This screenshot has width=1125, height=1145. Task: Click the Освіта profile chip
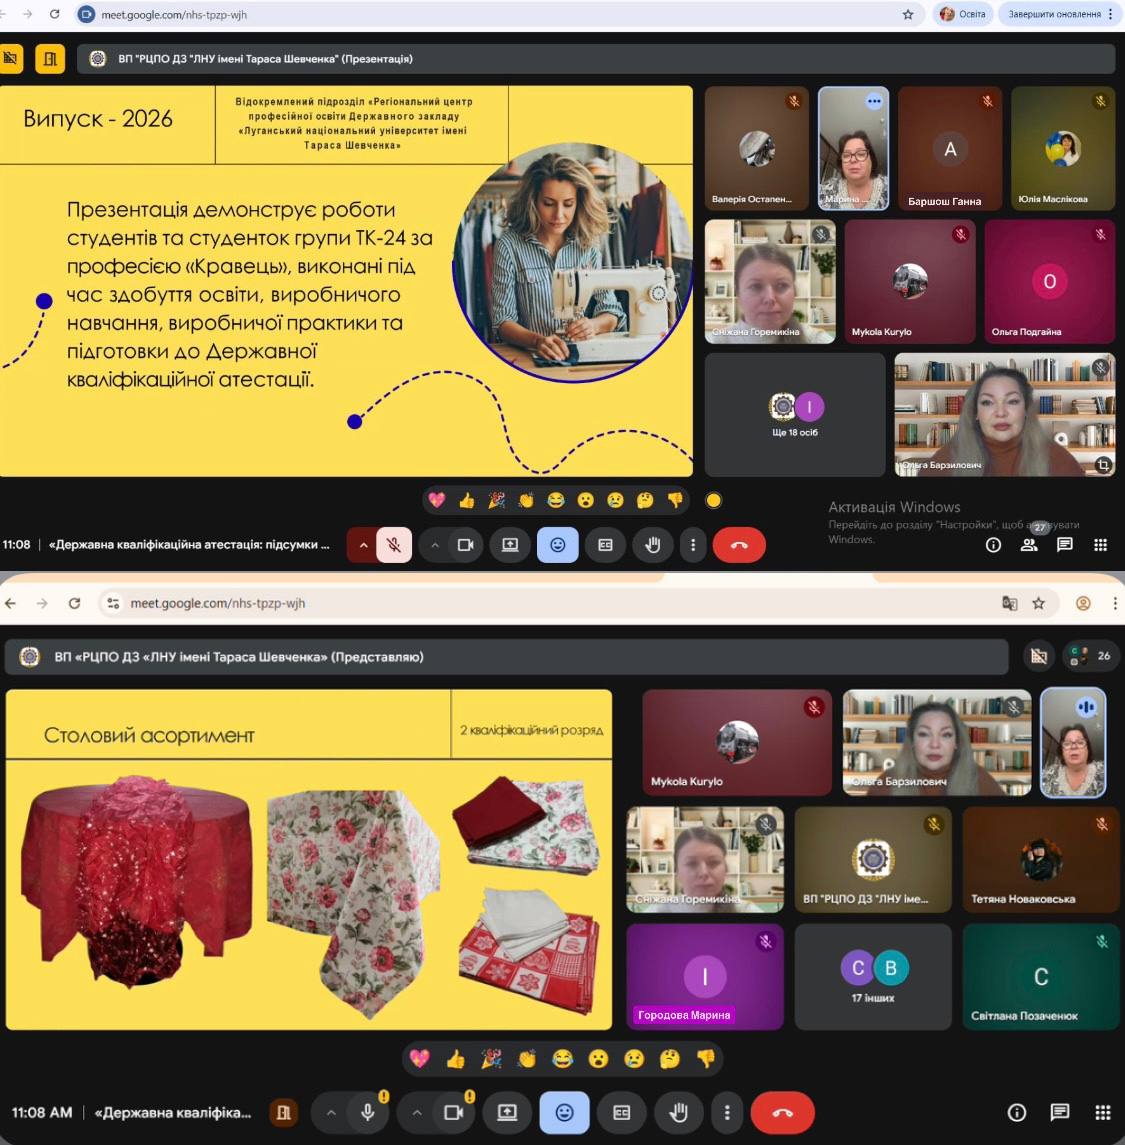[963, 14]
